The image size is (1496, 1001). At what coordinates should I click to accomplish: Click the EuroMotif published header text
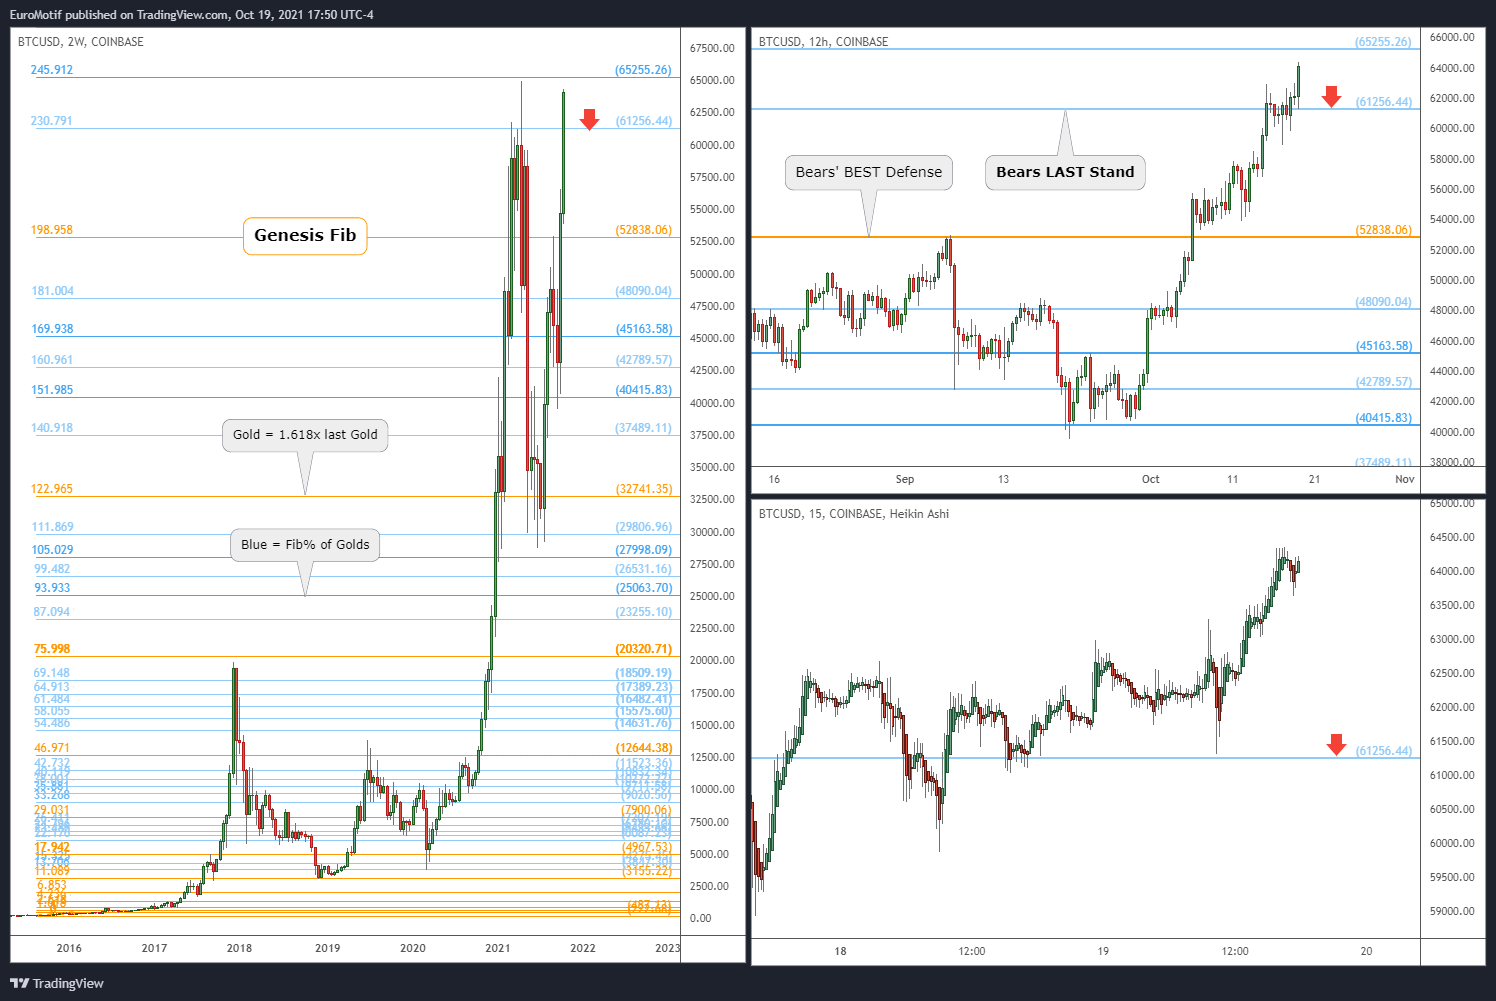[x=192, y=15]
